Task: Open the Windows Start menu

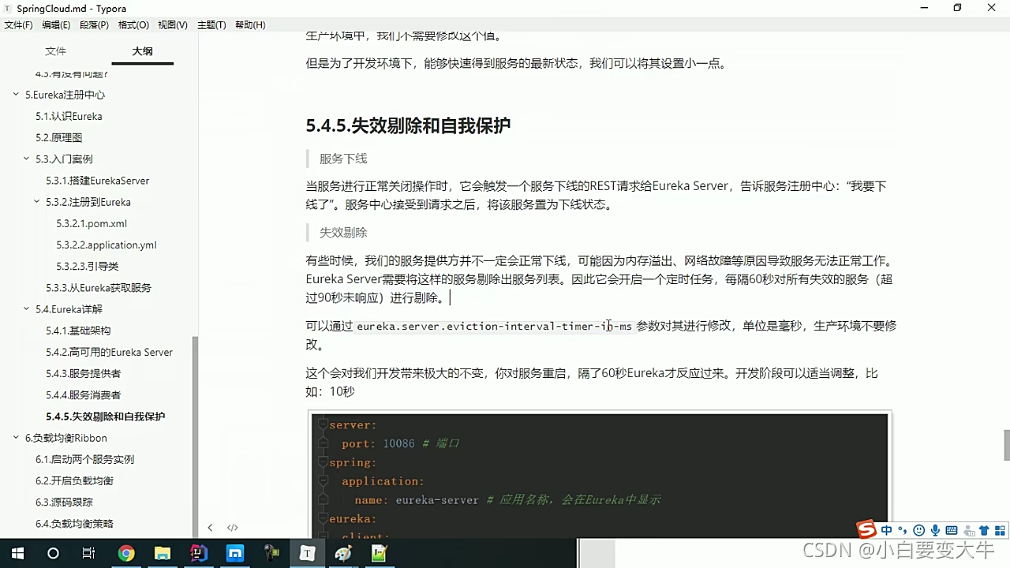Action: tap(17, 553)
